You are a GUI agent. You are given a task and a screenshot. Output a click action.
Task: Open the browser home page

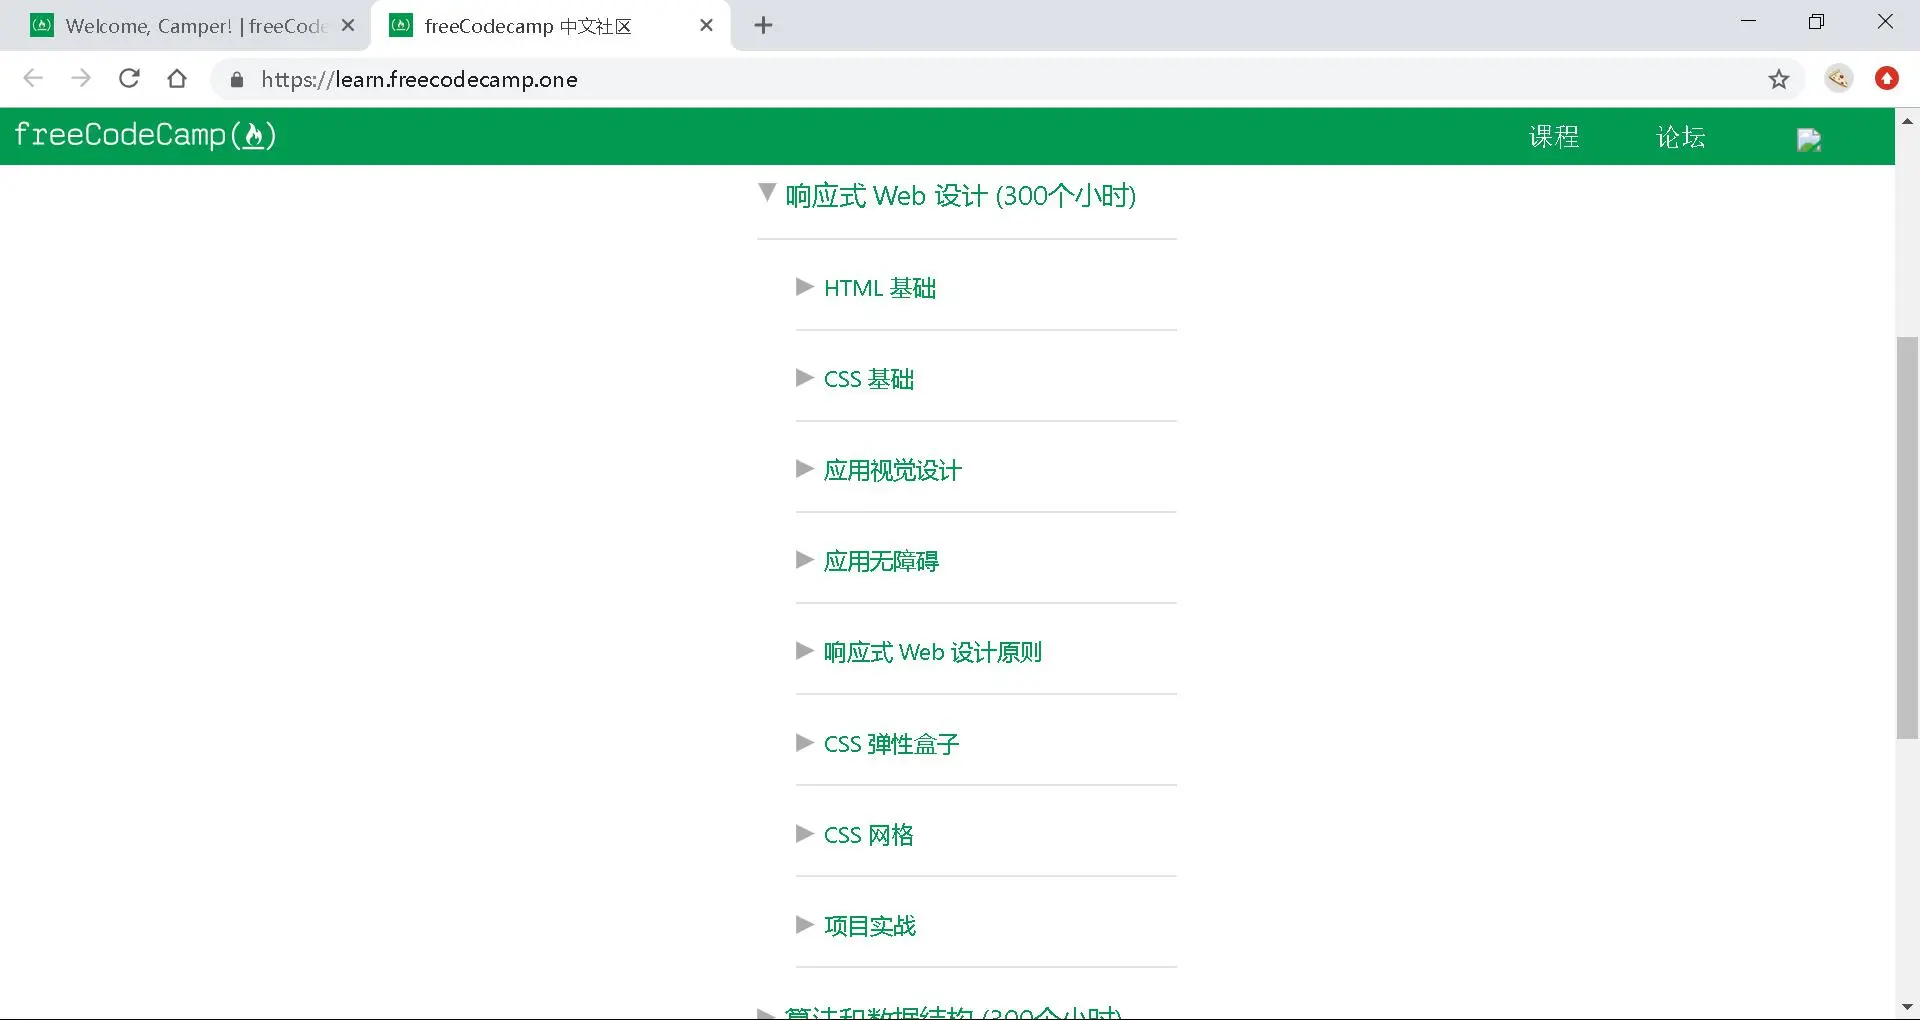pos(177,78)
